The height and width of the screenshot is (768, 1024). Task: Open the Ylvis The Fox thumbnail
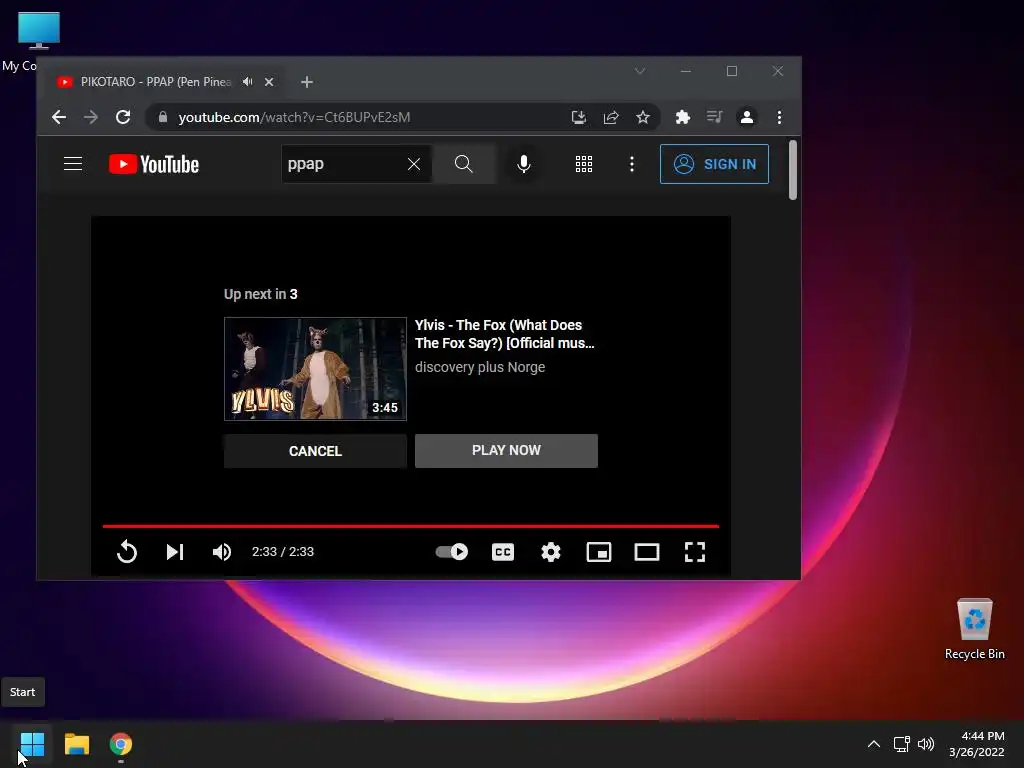point(315,369)
